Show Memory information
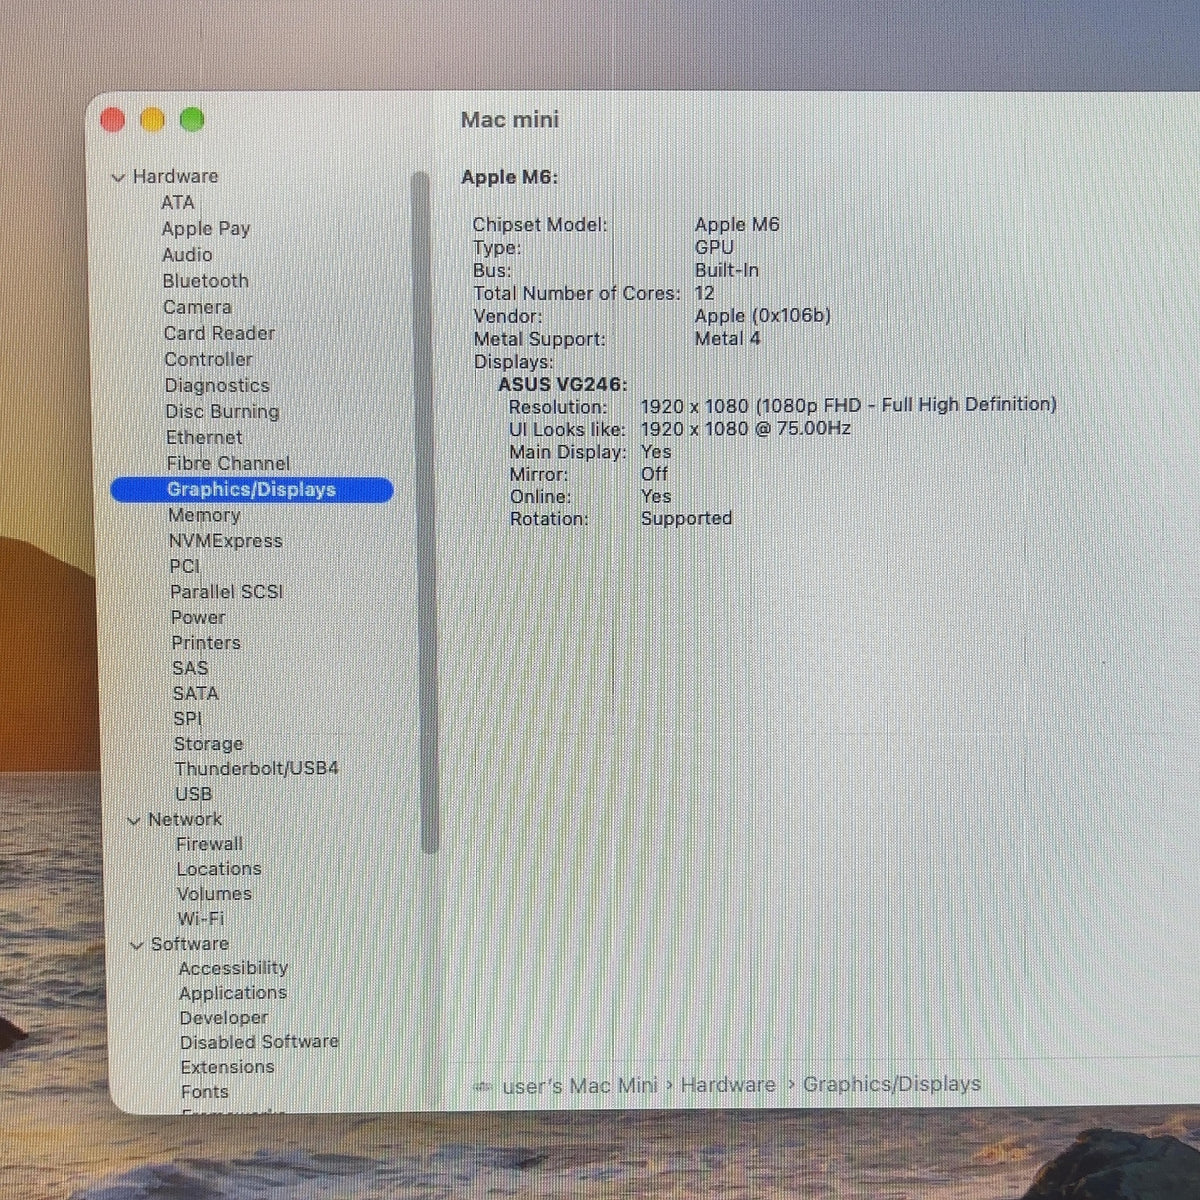 [204, 515]
